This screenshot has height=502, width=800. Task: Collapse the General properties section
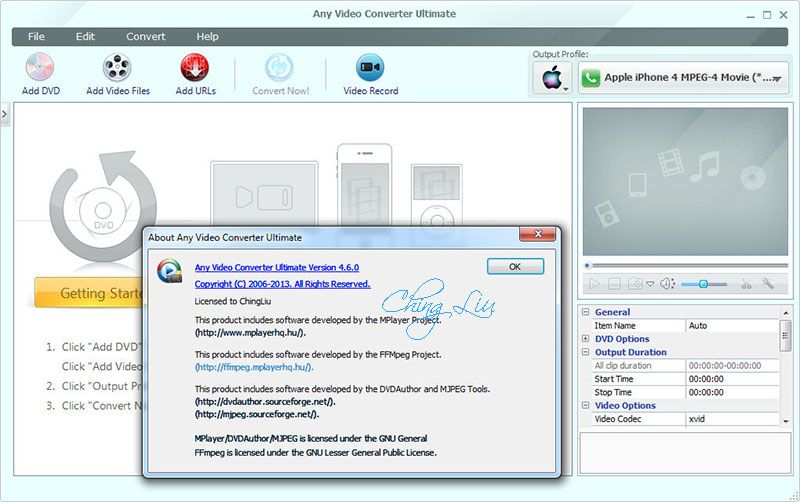[x=586, y=312]
